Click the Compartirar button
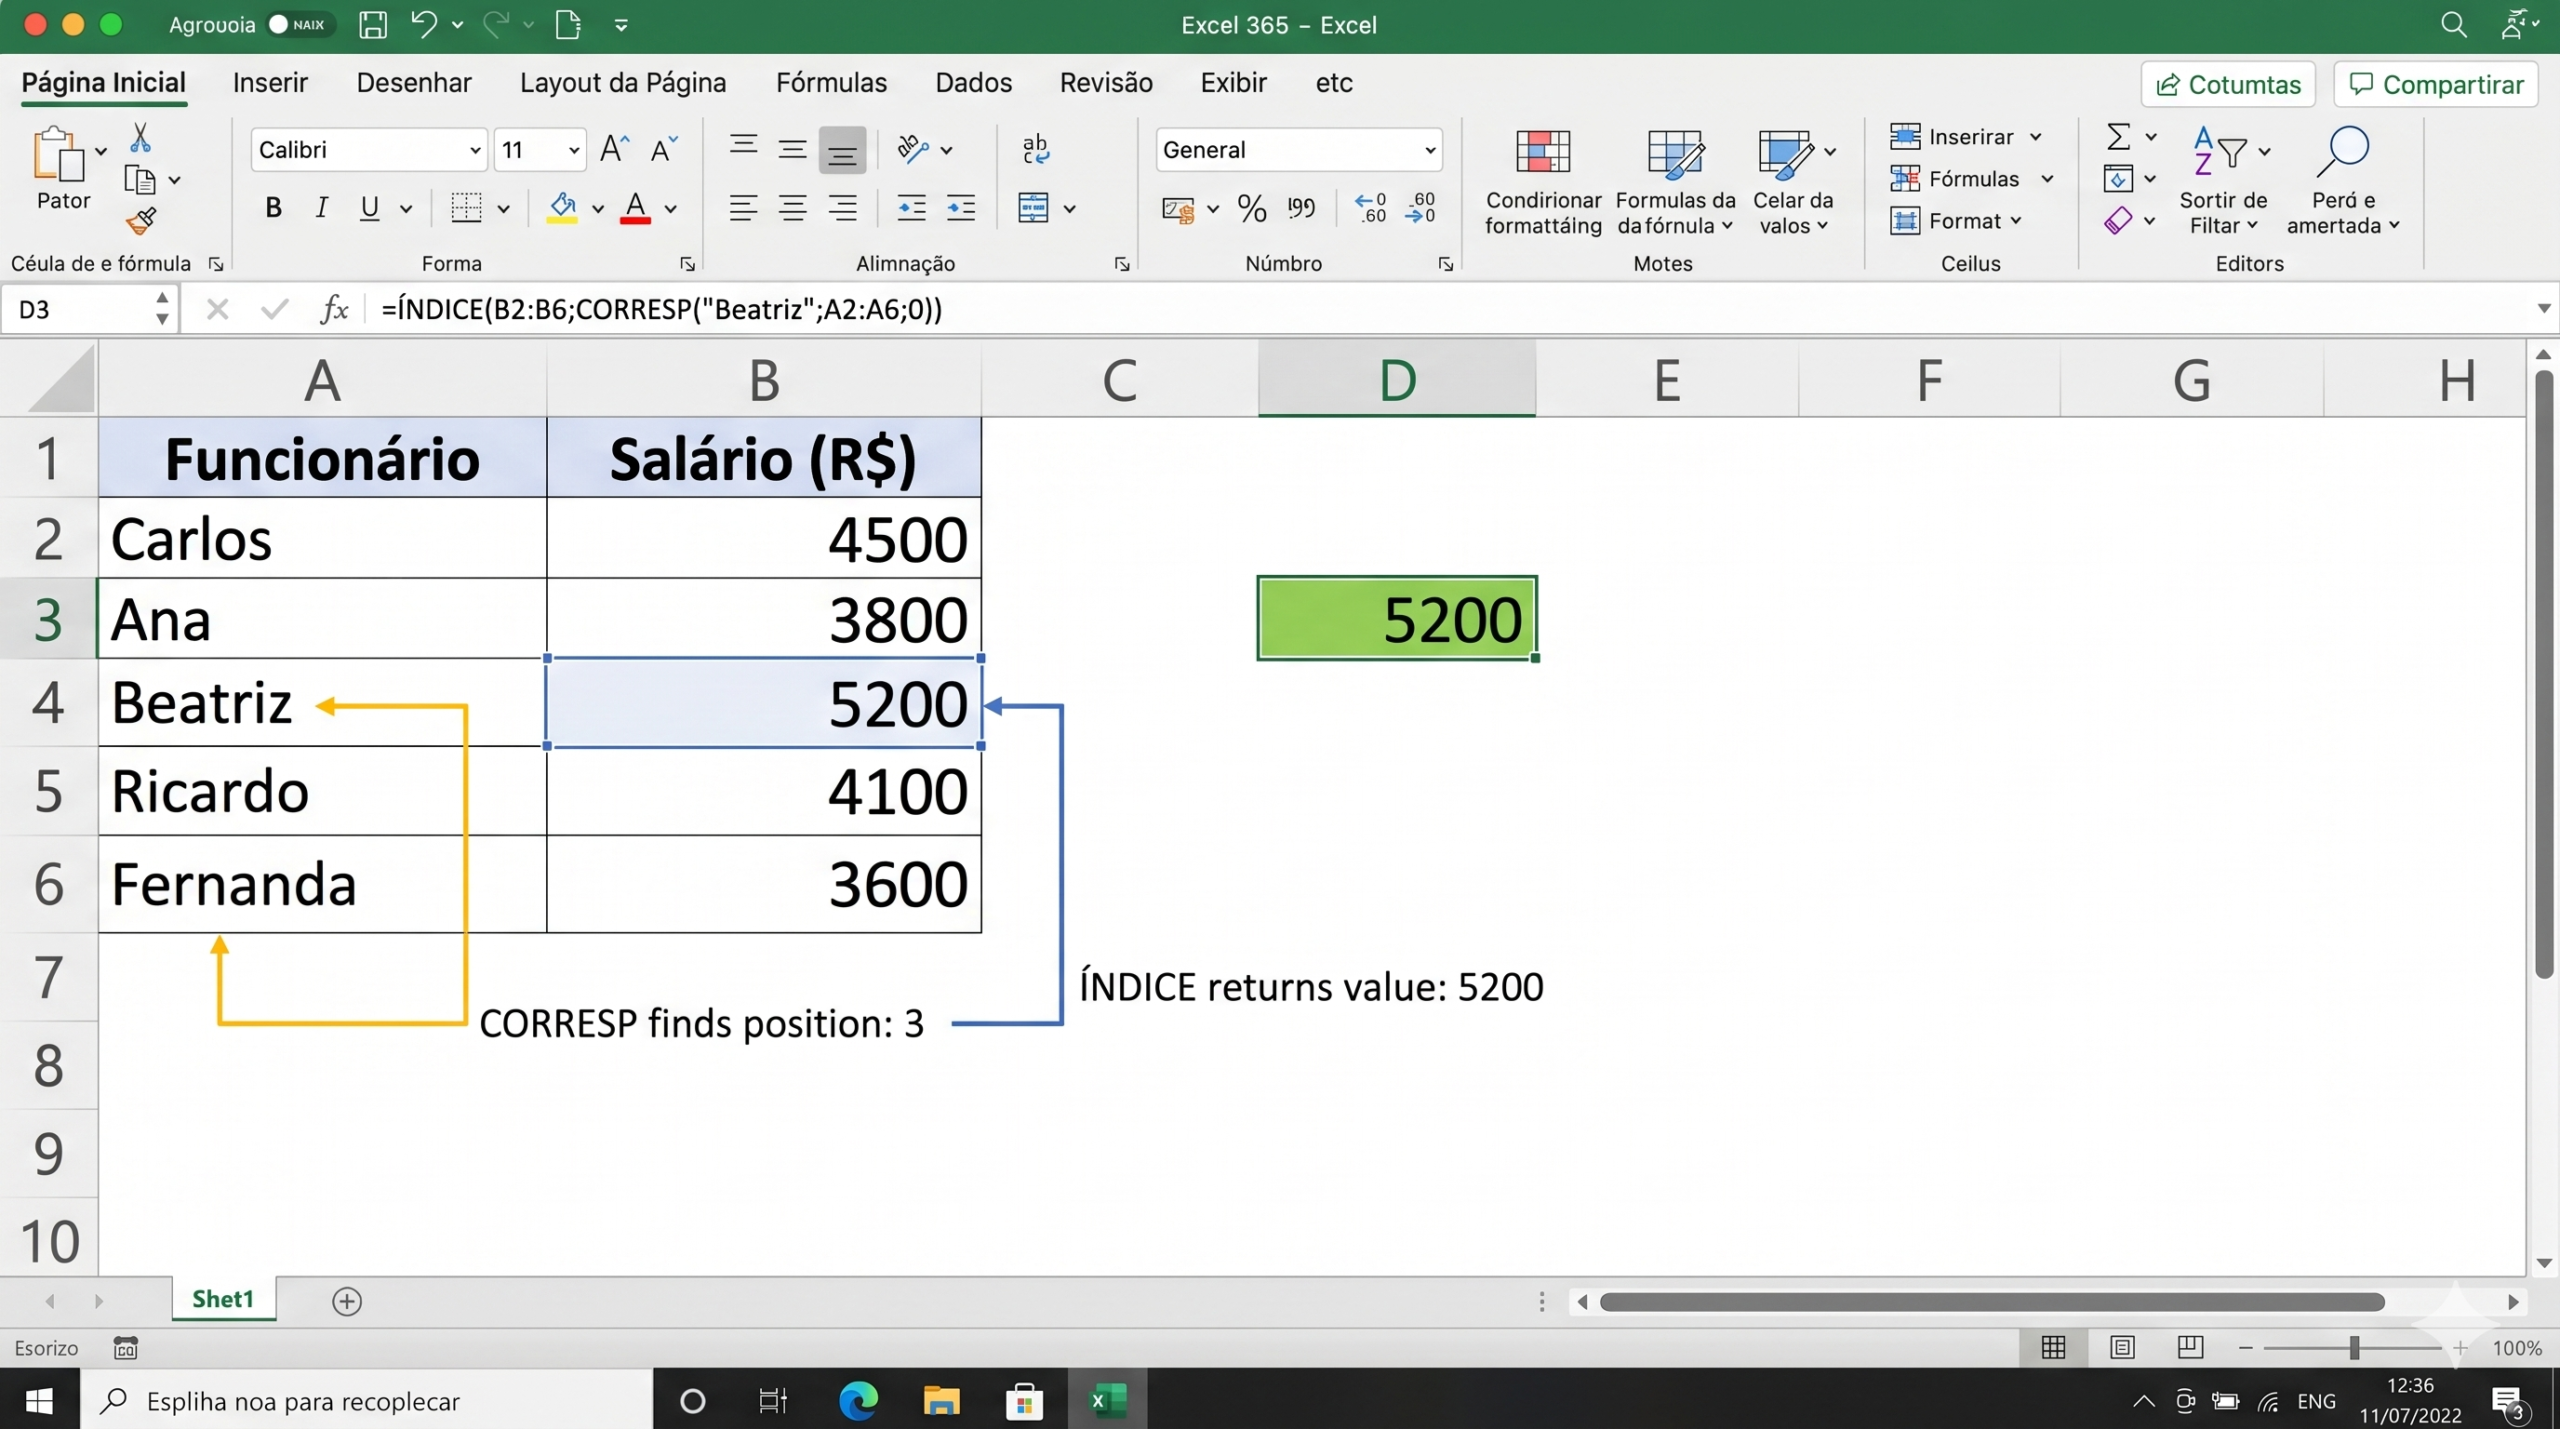Image resolution: width=2560 pixels, height=1429 pixels. click(x=2436, y=85)
